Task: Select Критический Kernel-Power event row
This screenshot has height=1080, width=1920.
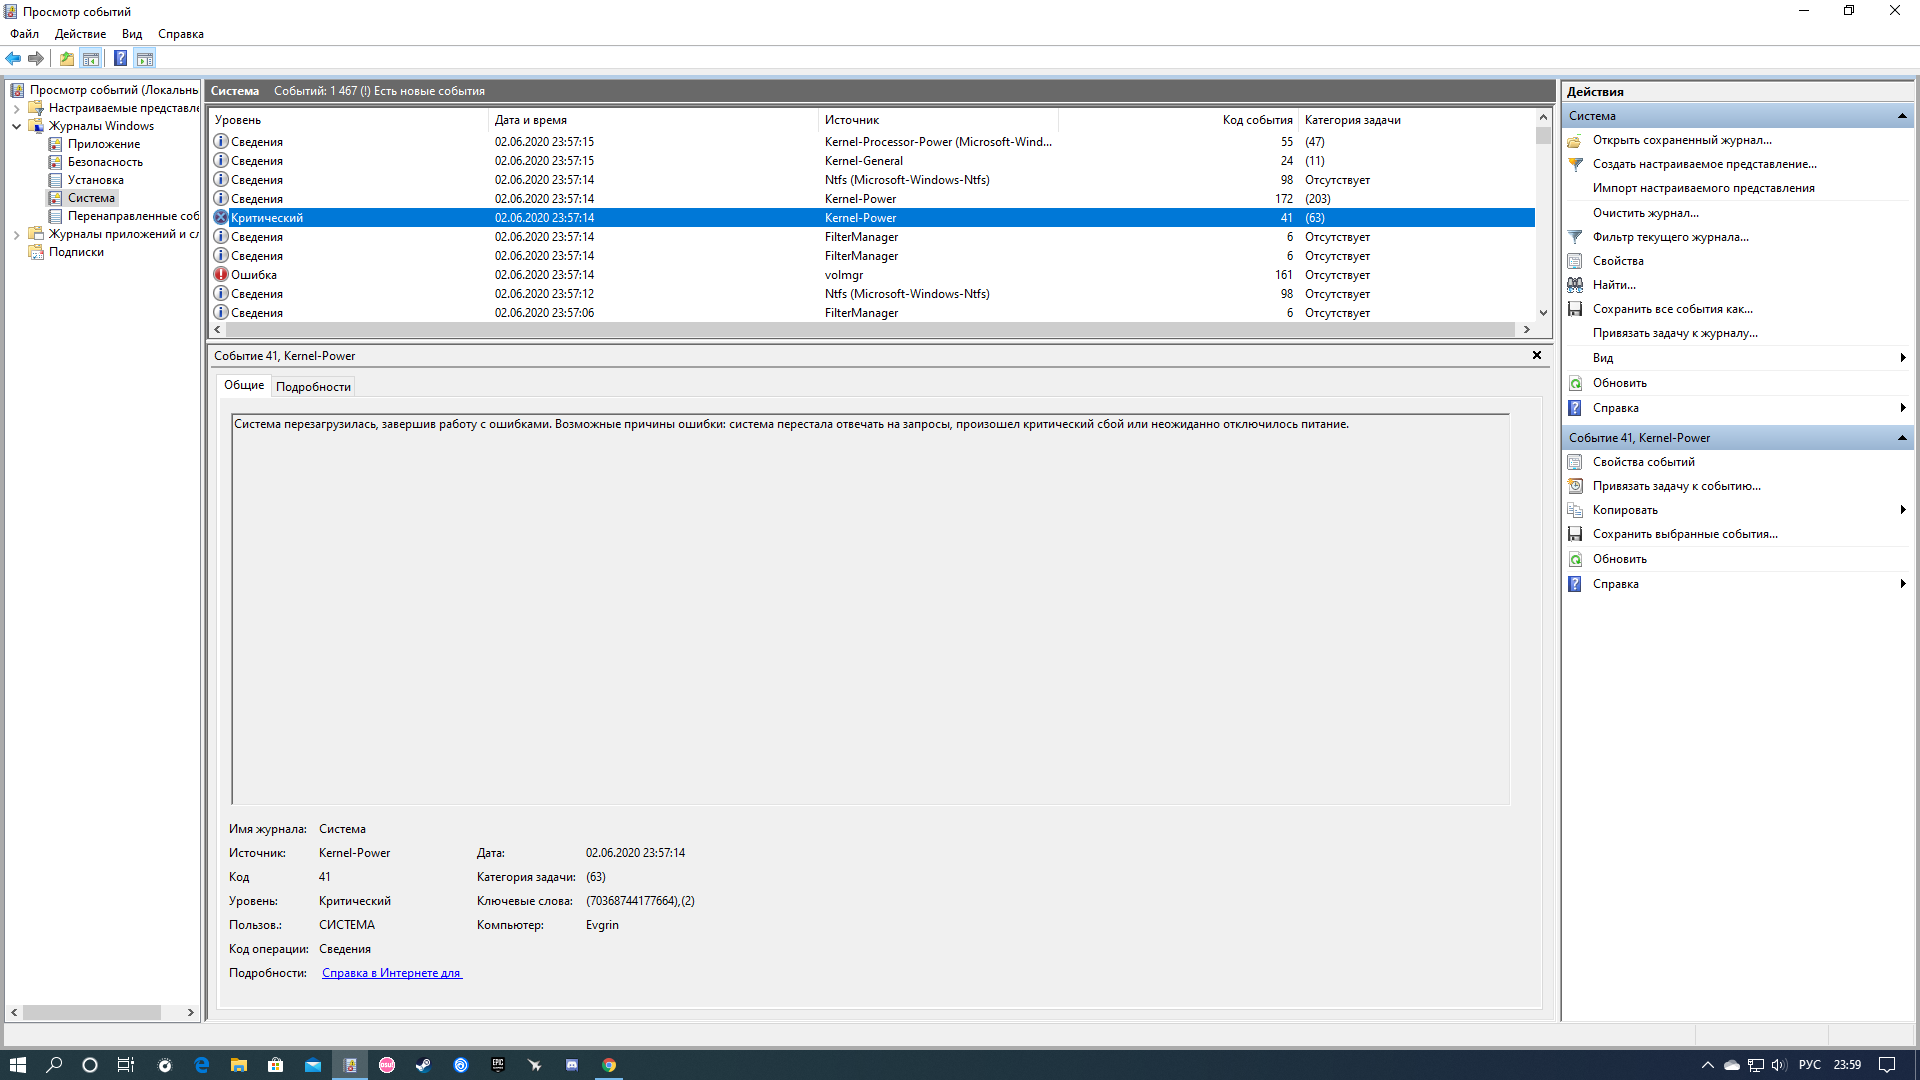Action: coord(872,218)
